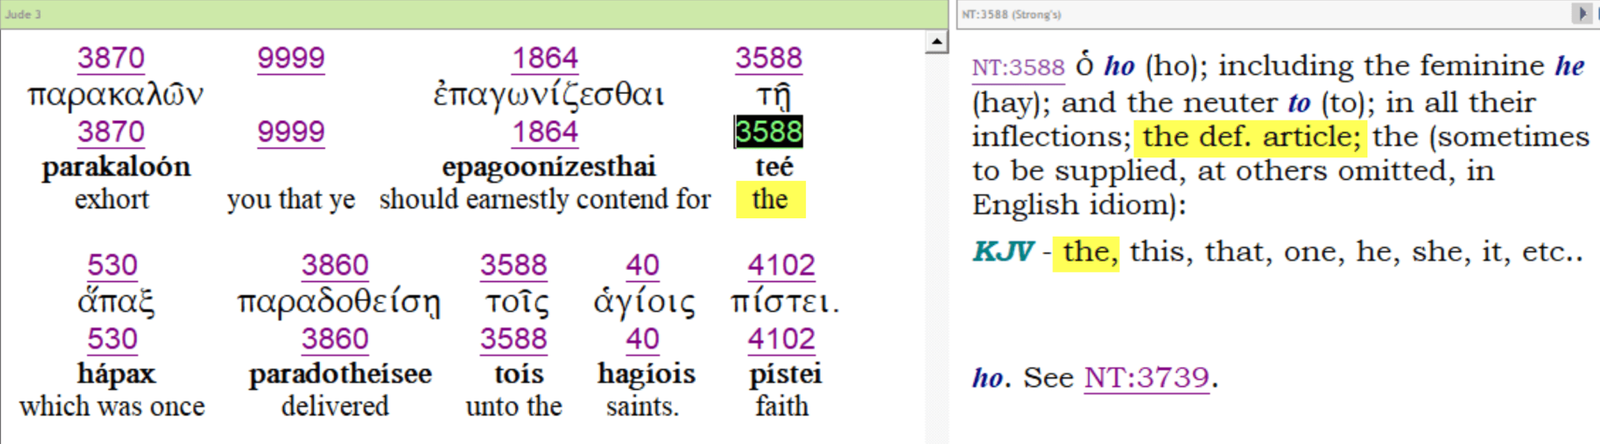Open Strong's 3870 above παρακαλῶν

click(x=111, y=58)
